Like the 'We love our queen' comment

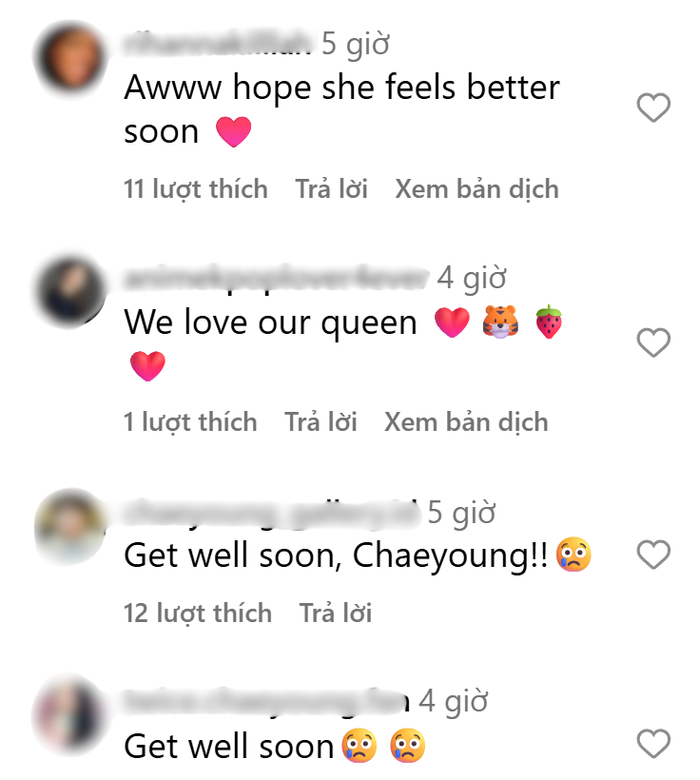[x=653, y=342]
